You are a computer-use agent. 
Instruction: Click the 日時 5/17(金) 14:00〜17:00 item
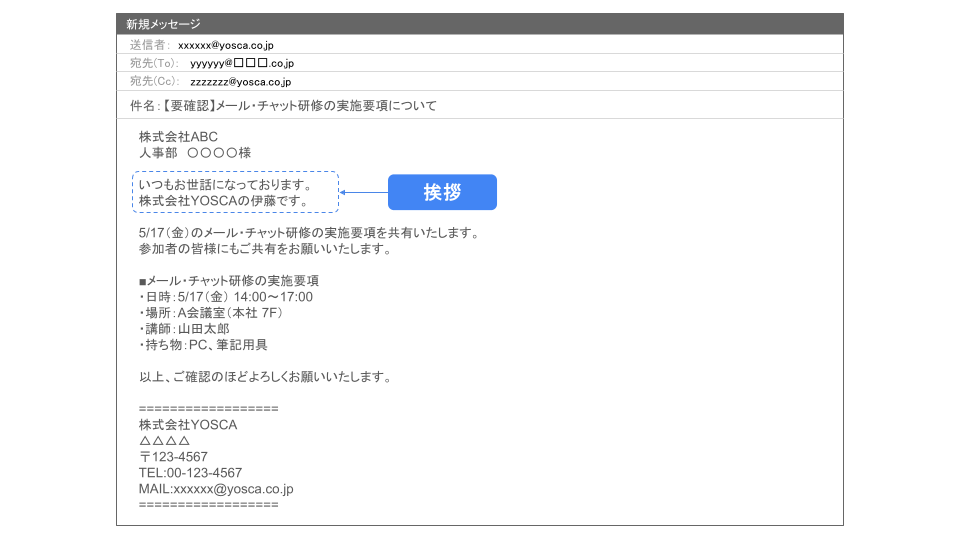point(228,297)
